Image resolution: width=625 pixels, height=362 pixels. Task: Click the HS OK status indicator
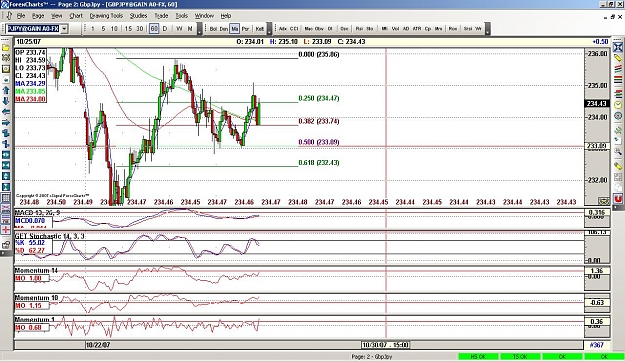(x=478, y=356)
